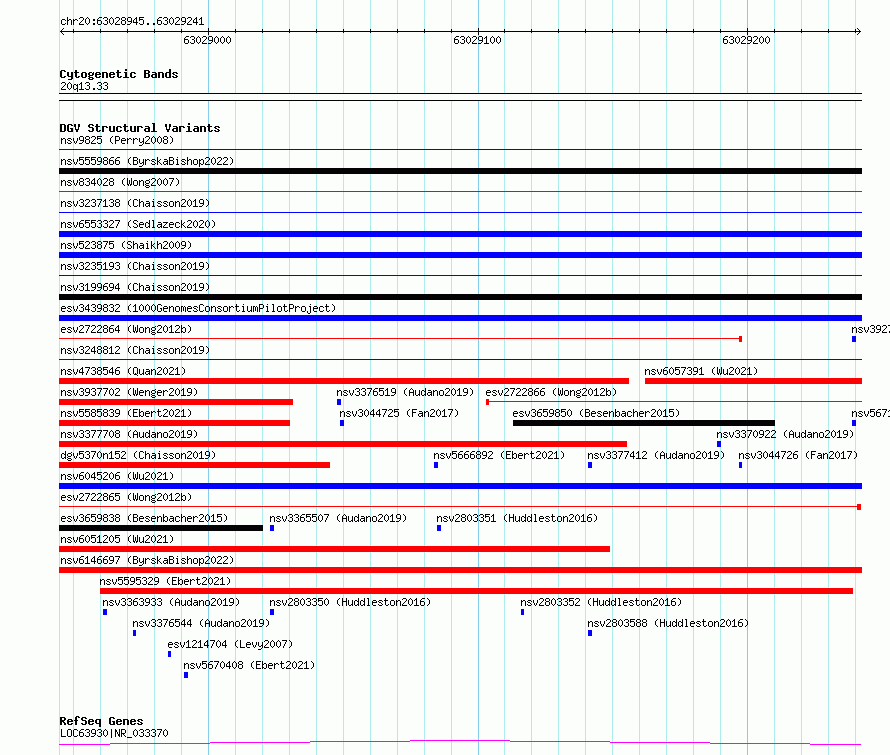Open nsv3237138 (Chaisson2019) variant
The image size is (890, 755).
(x=135, y=203)
